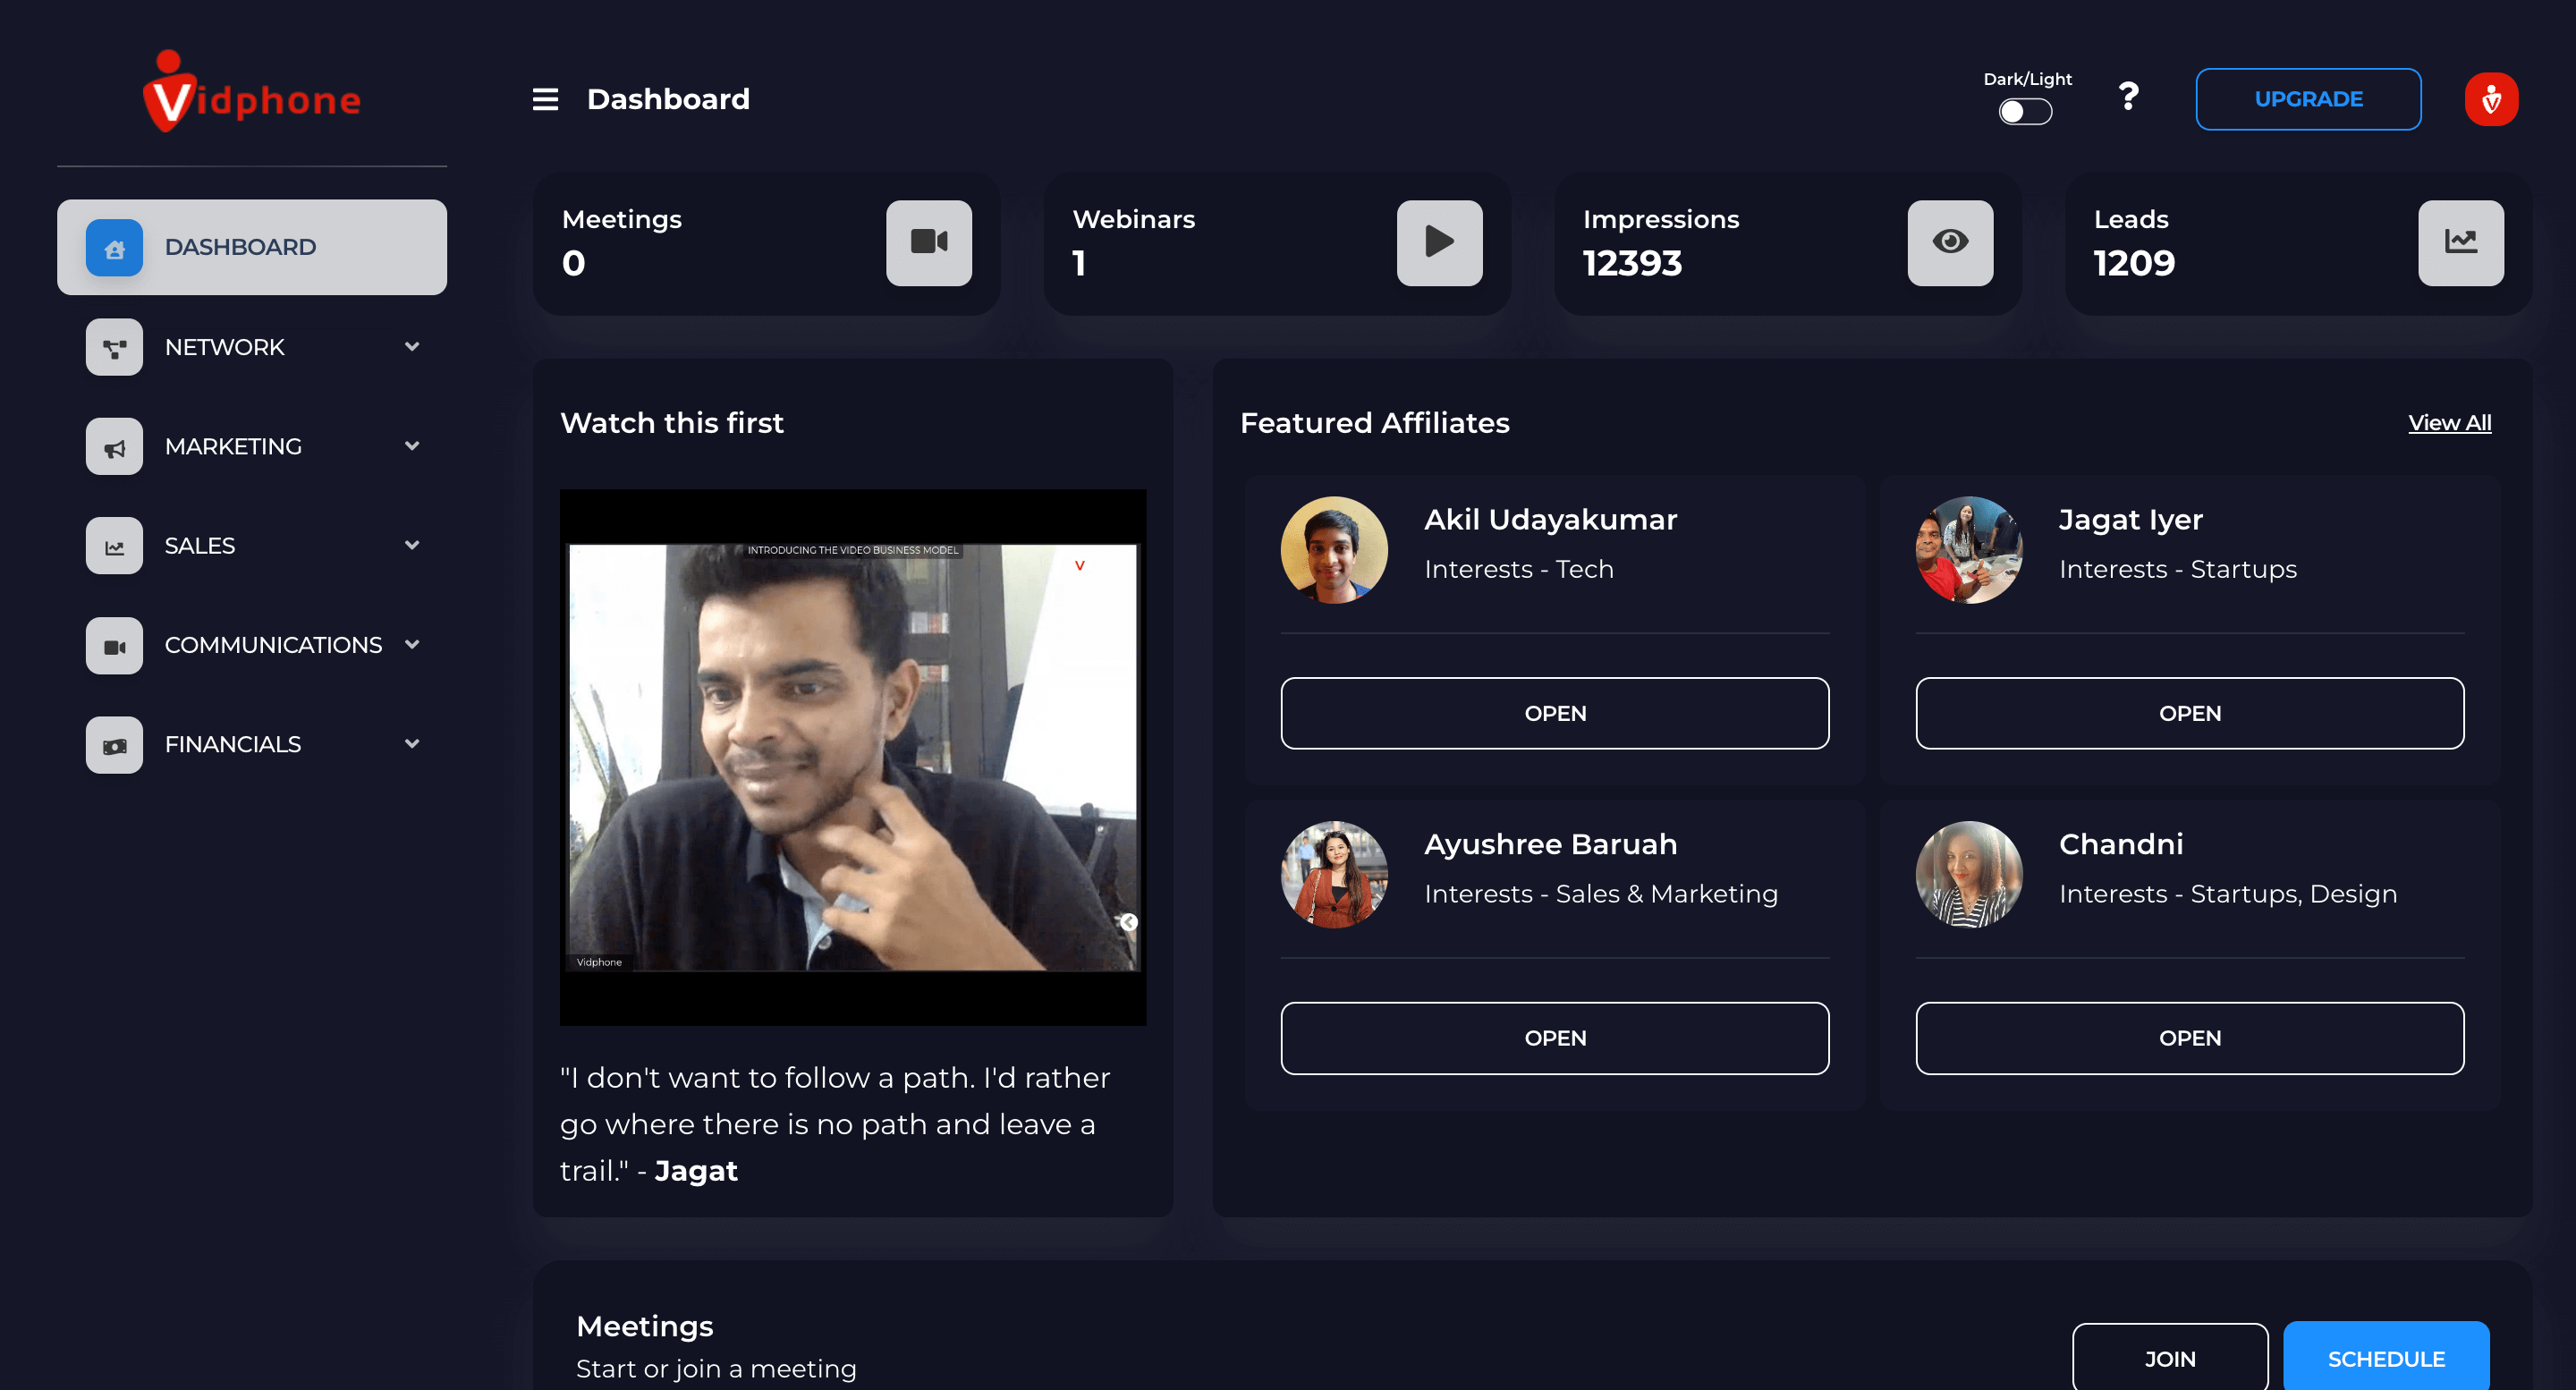Open Akil Udayakumar's affiliate profile
Viewport: 2576px width, 1390px height.
pyautogui.click(x=1554, y=713)
